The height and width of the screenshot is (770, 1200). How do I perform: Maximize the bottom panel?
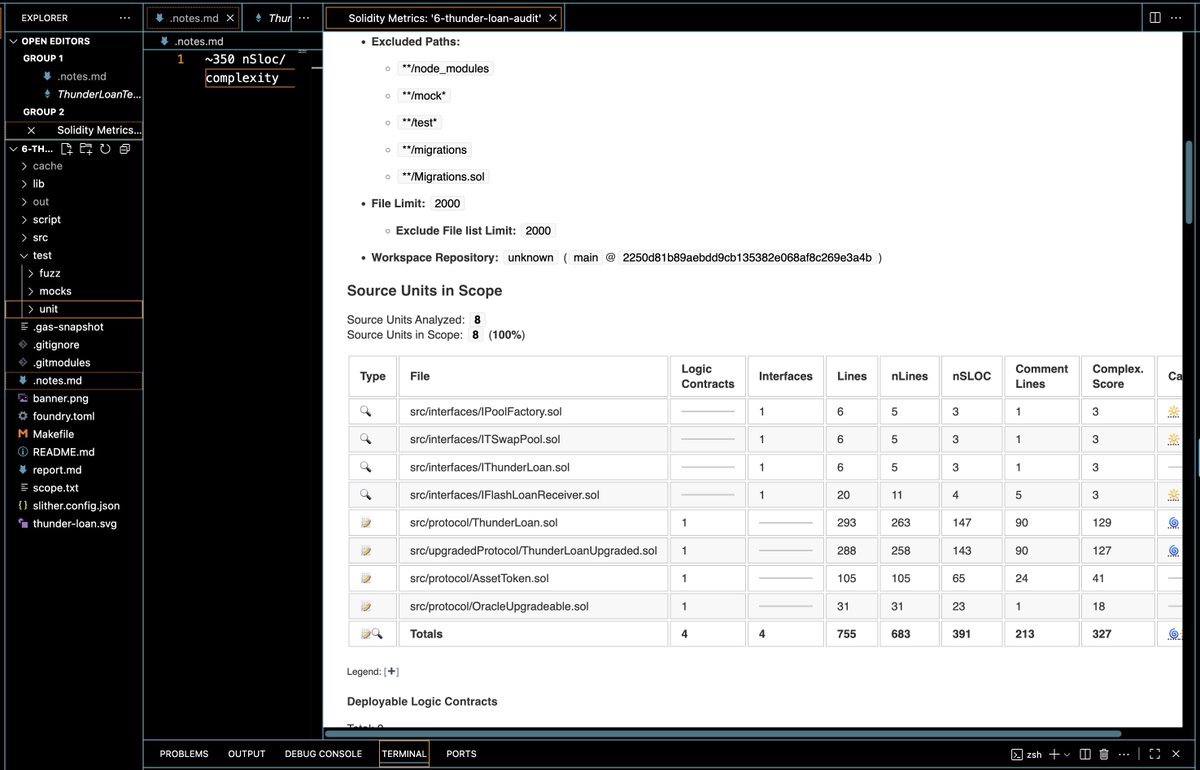1154,754
